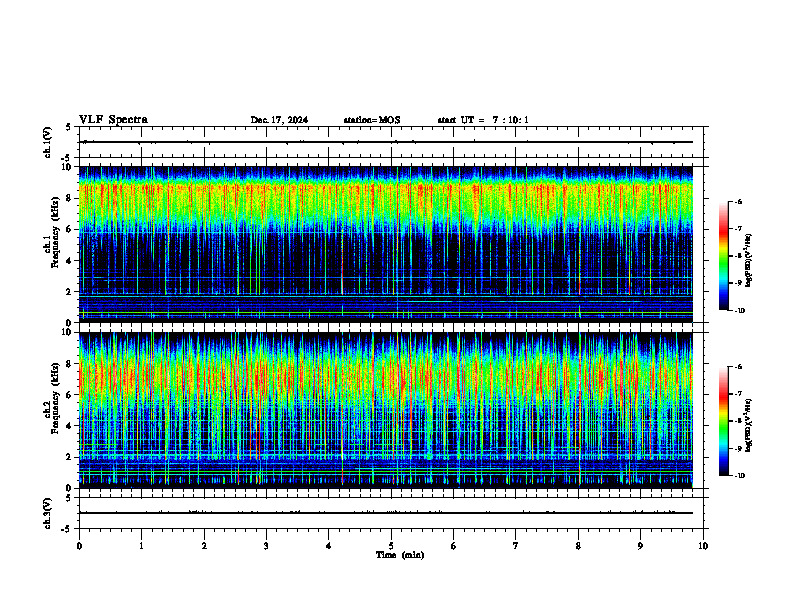Click the "5" tick on the ch.1(V) axis

[x=70, y=127]
